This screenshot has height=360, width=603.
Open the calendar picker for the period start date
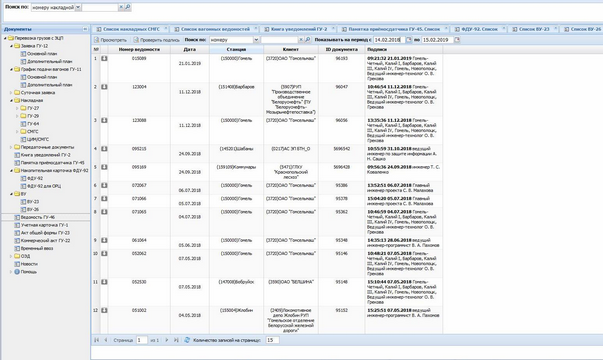click(409, 40)
